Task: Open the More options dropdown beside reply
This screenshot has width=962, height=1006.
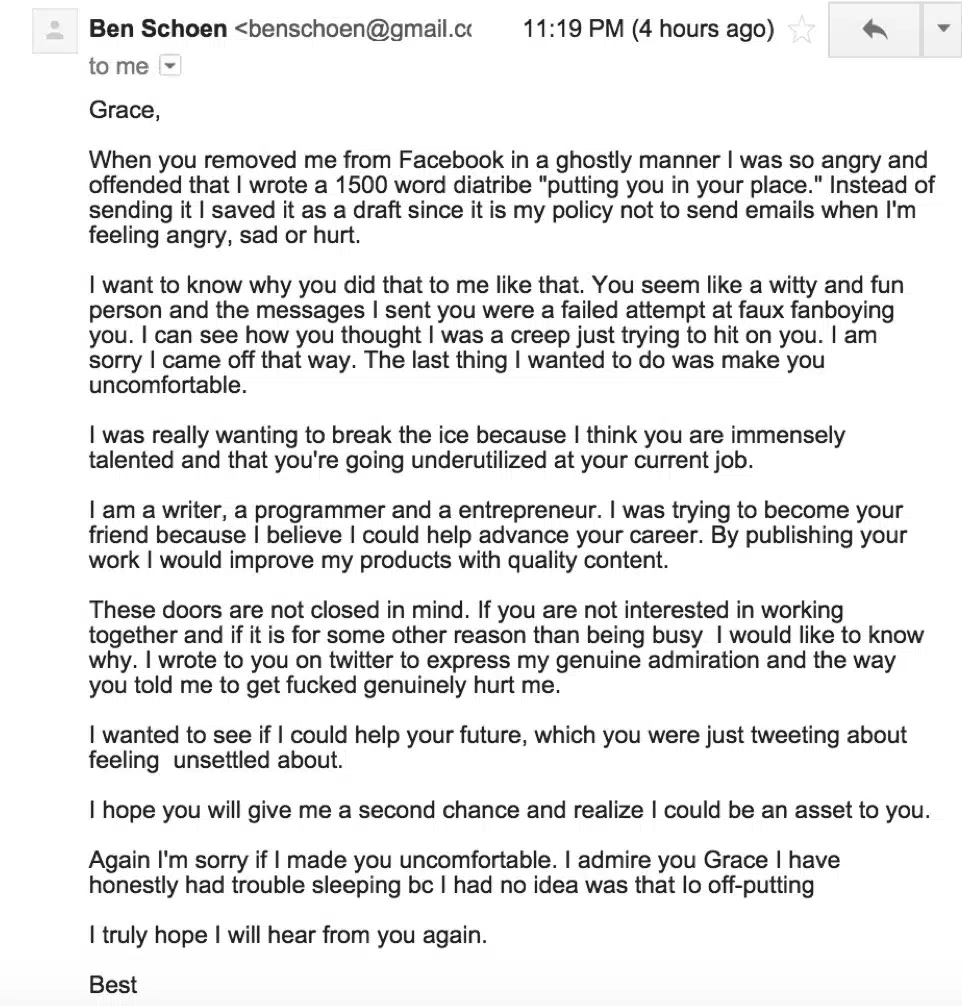Action: [942, 30]
